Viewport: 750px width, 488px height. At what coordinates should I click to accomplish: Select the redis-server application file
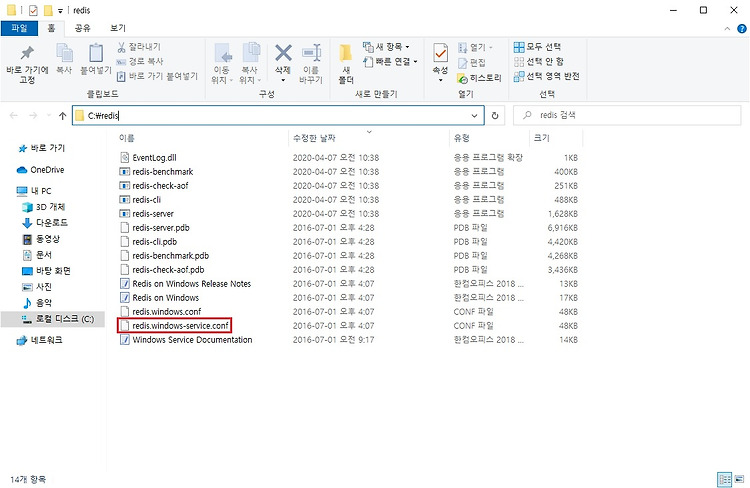point(147,213)
